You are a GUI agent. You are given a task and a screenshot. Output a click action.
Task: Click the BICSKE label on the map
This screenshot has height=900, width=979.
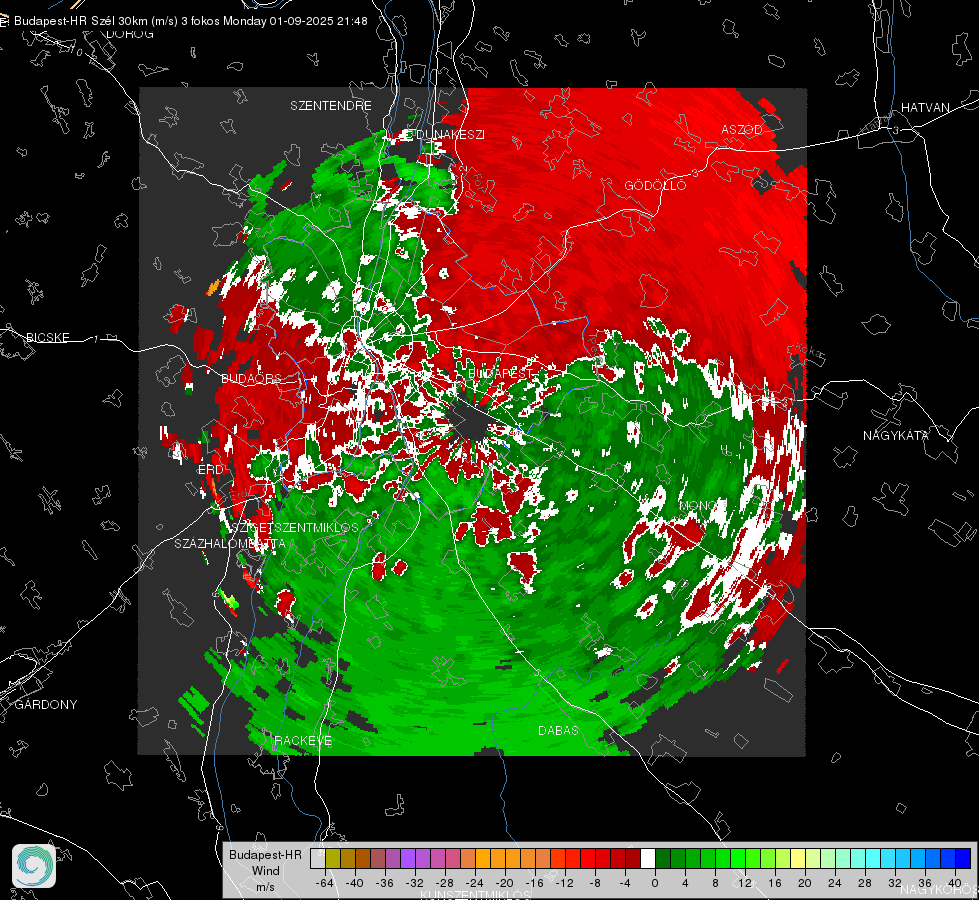(47, 337)
